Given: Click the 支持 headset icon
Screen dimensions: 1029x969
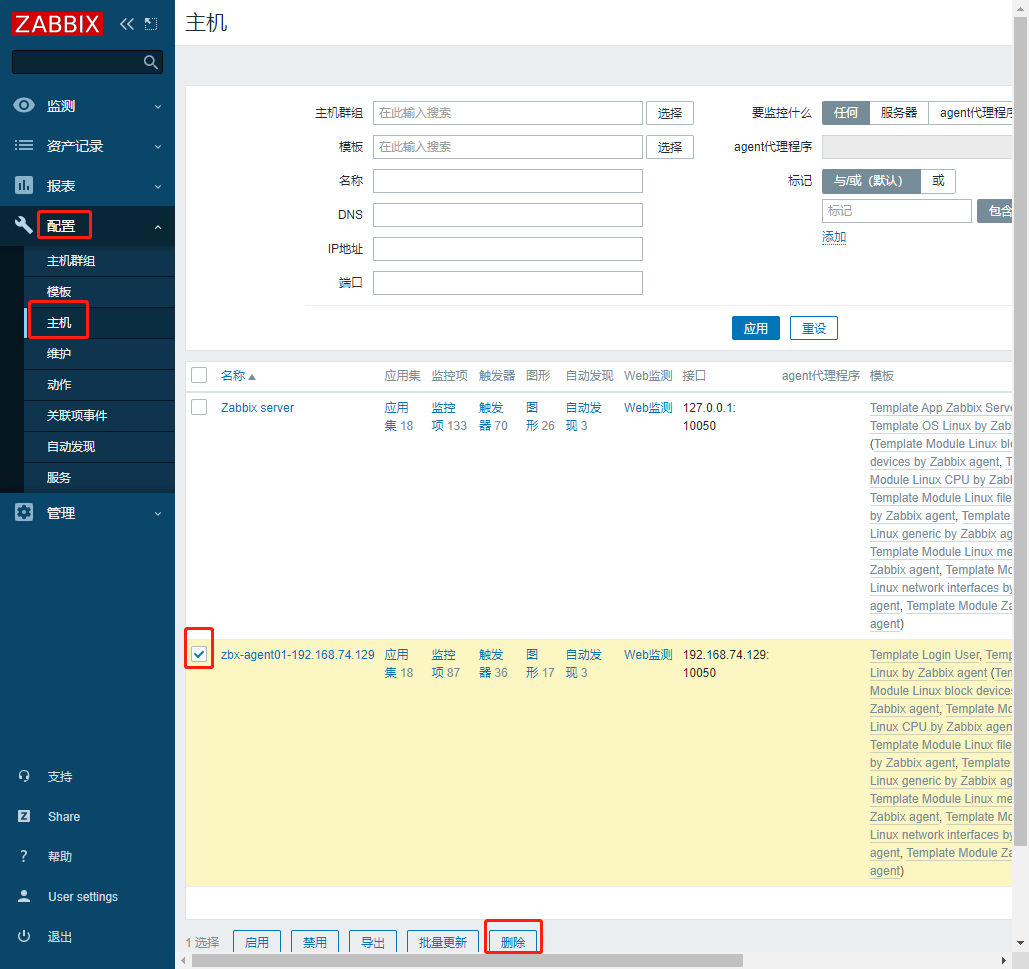Looking at the screenshot, I should 24,777.
